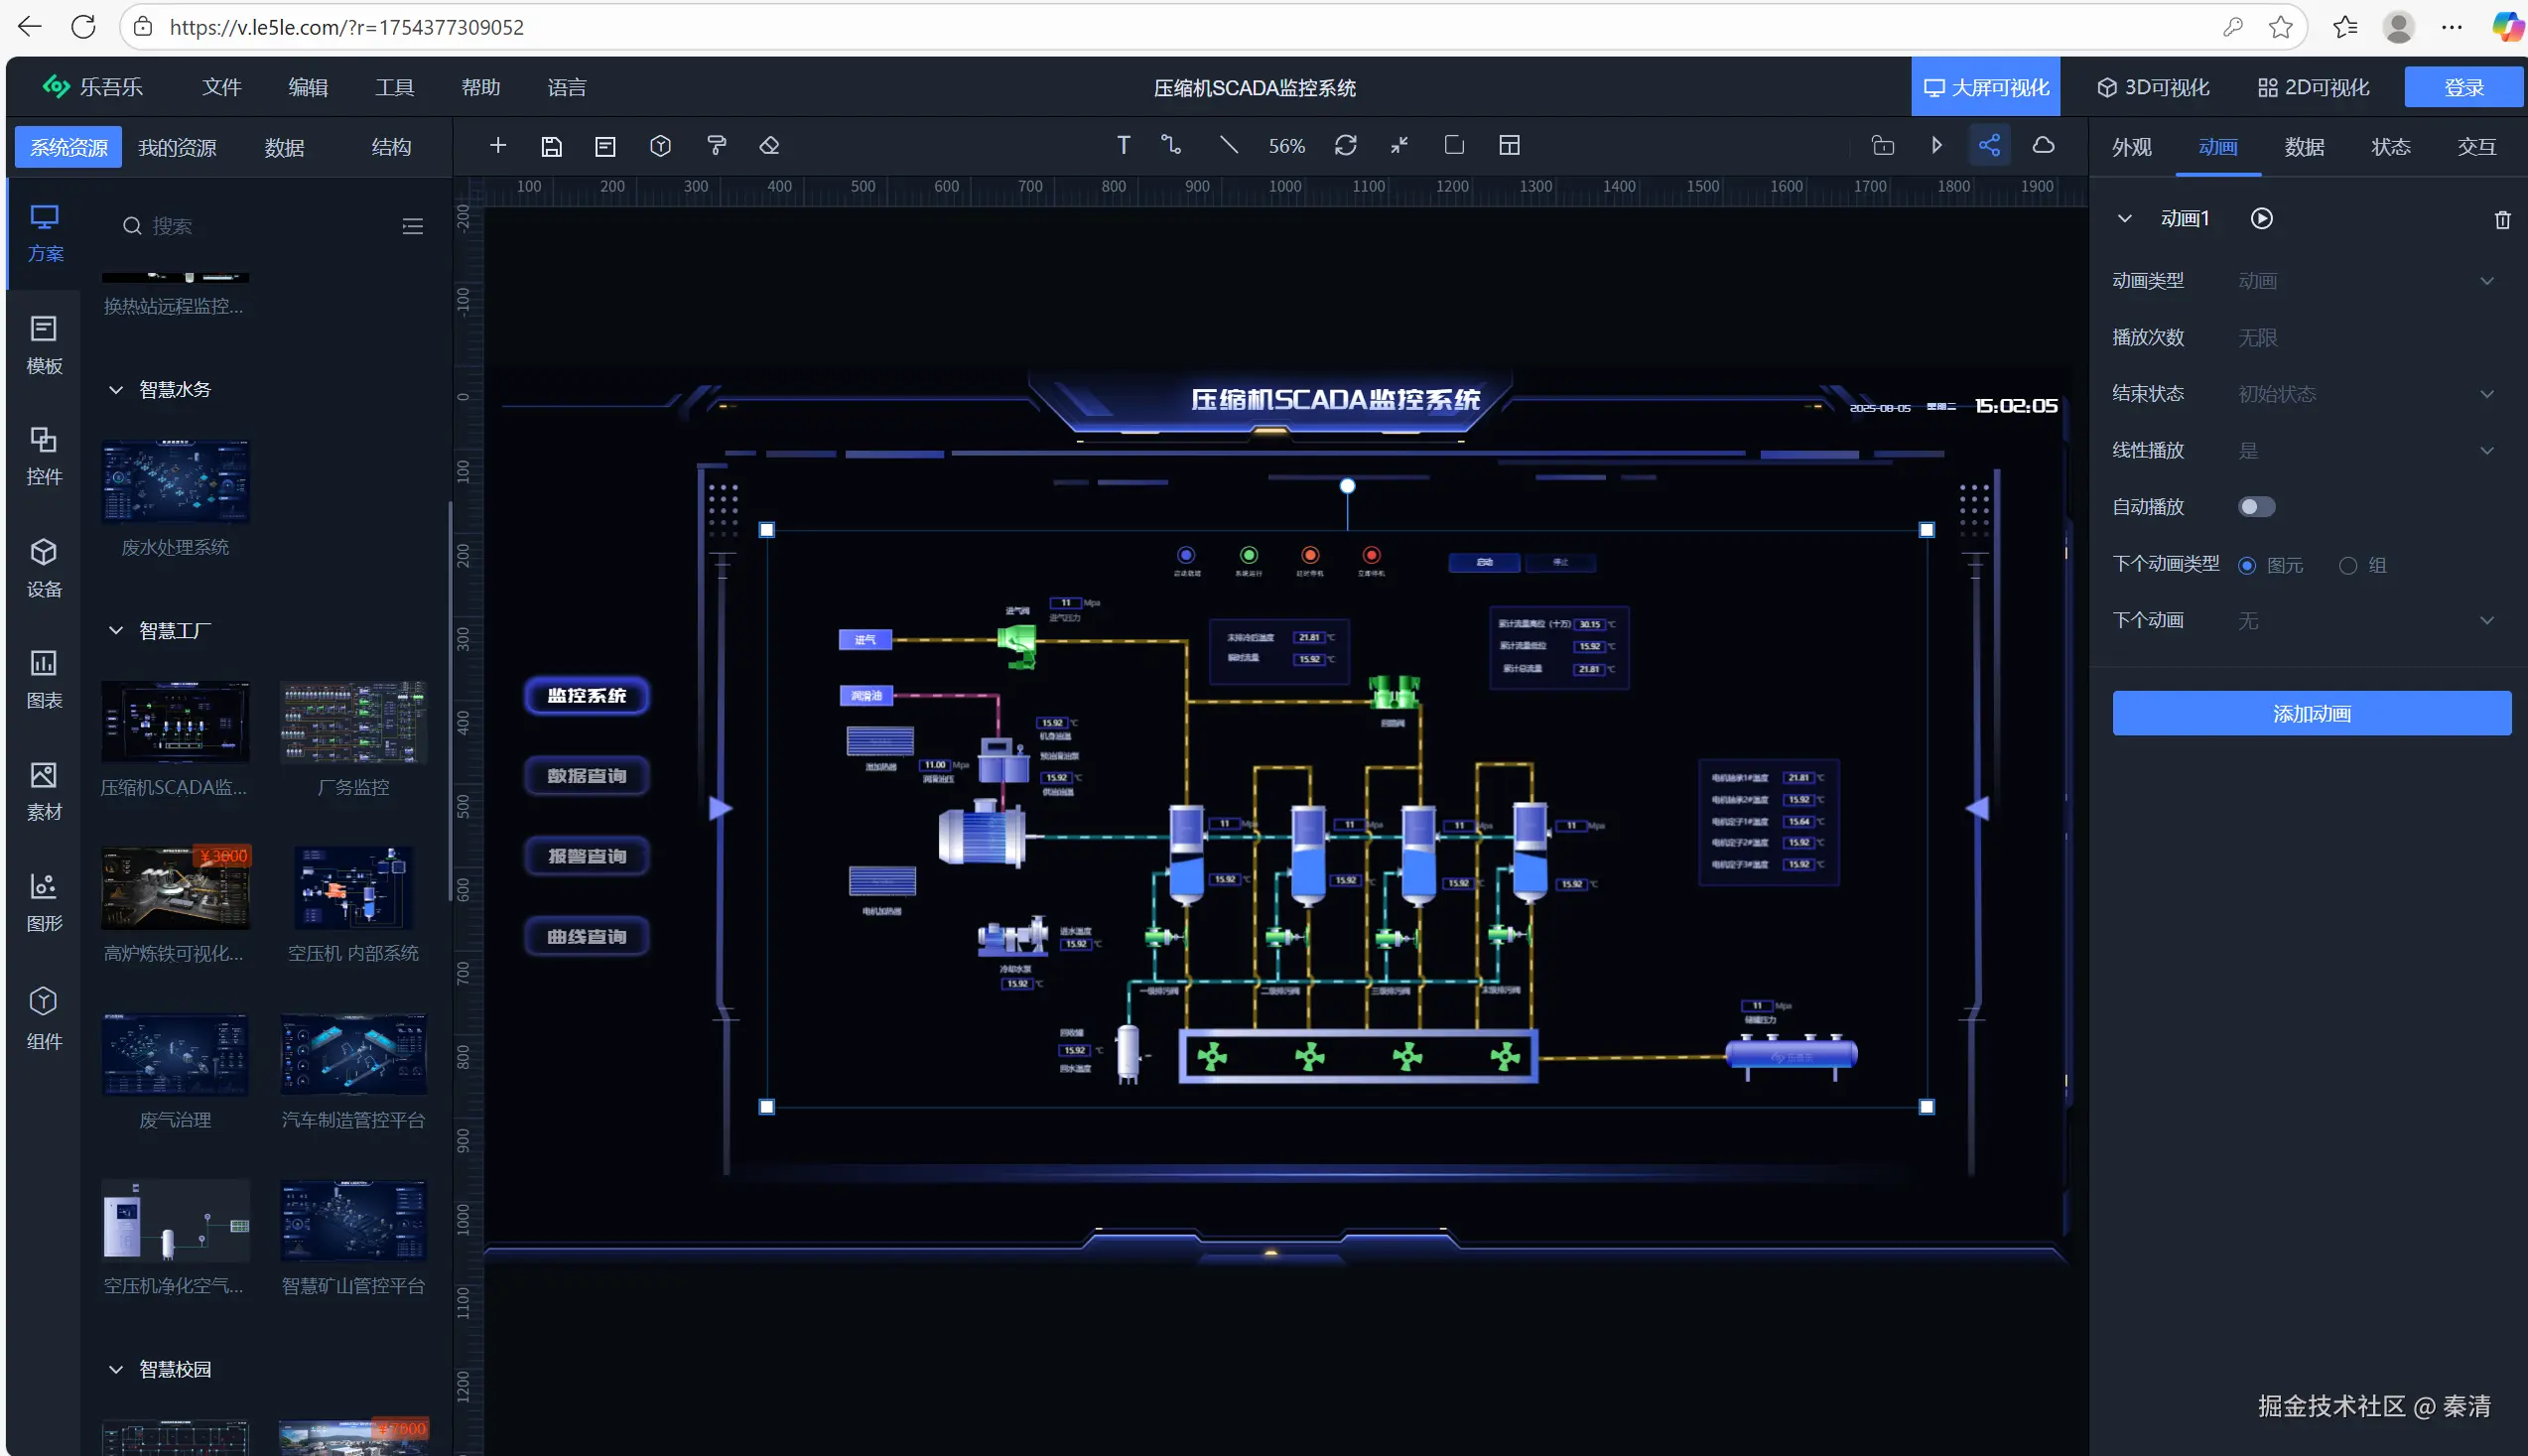Viewport: 2528px width, 1456px height.
Task: Click the format painter icon
Action: coord(716,146)
